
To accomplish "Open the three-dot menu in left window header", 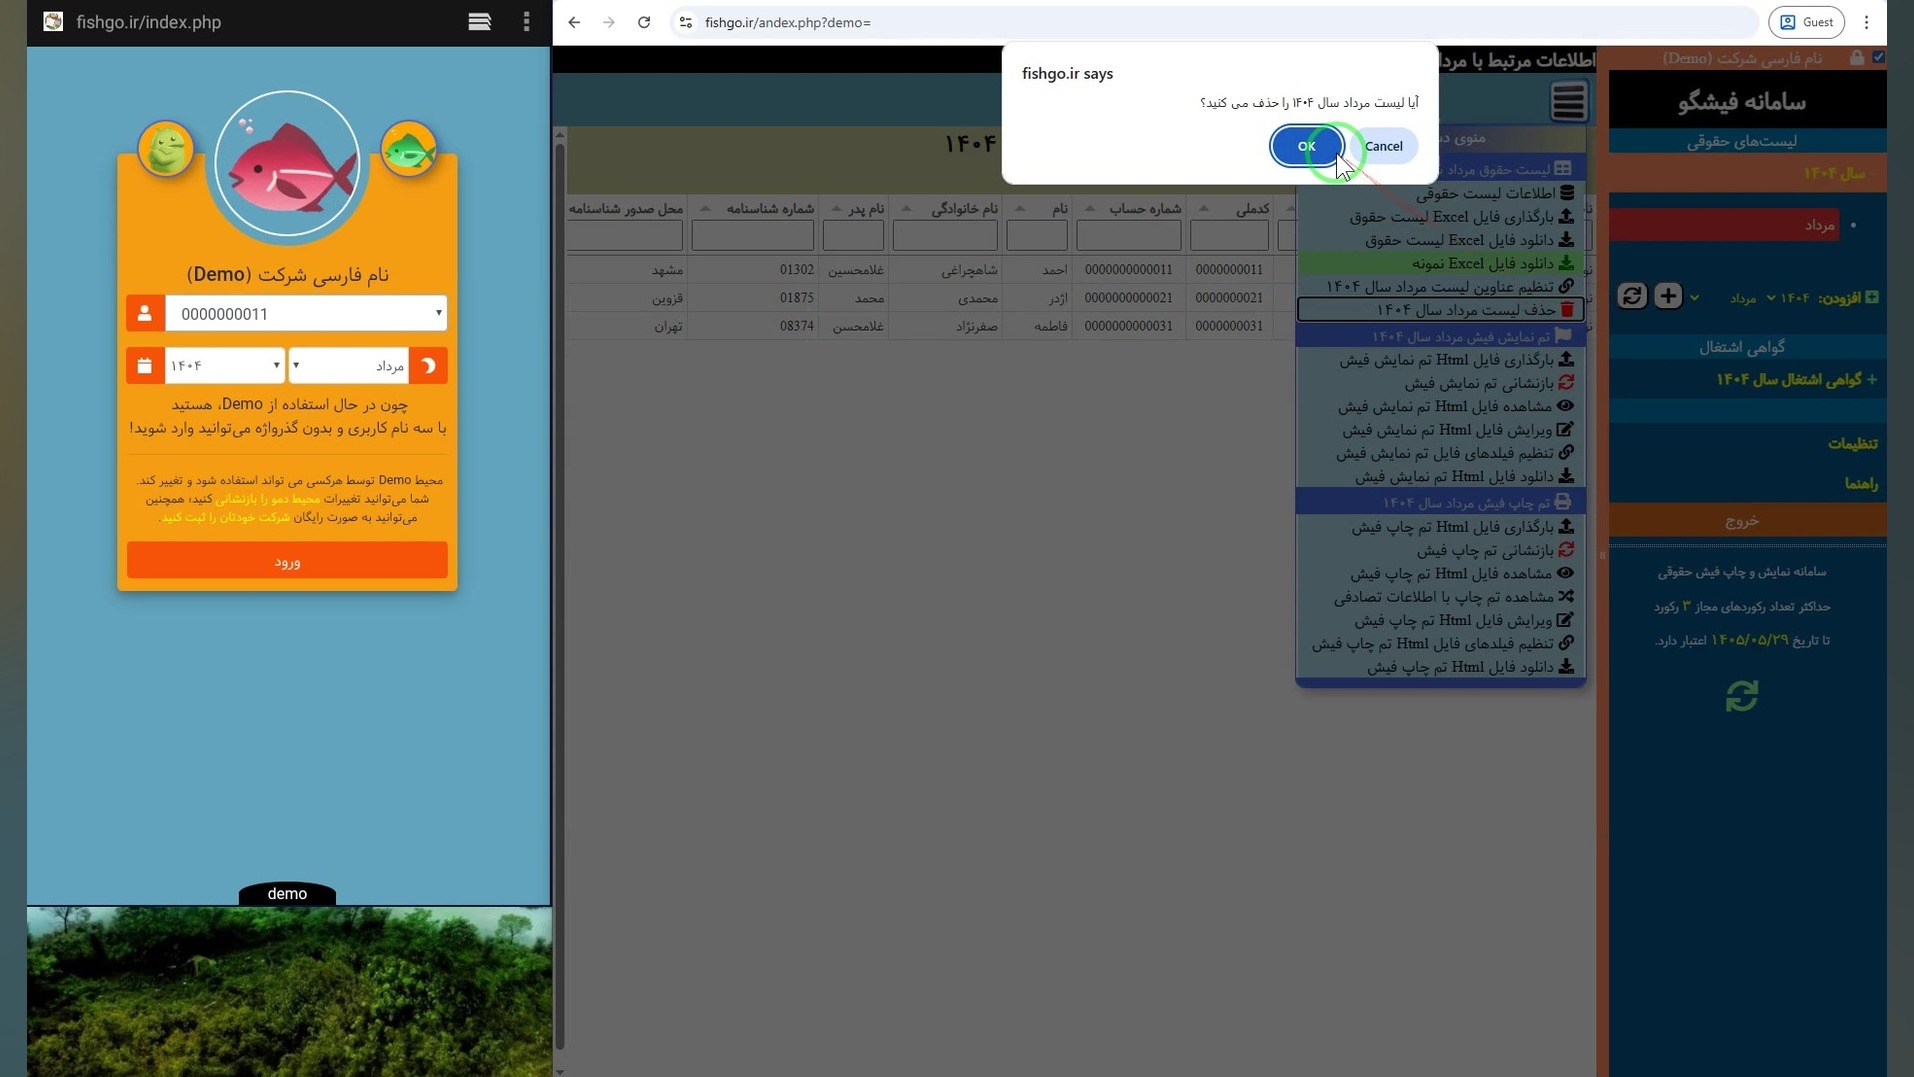I will (x=526, y=22).
